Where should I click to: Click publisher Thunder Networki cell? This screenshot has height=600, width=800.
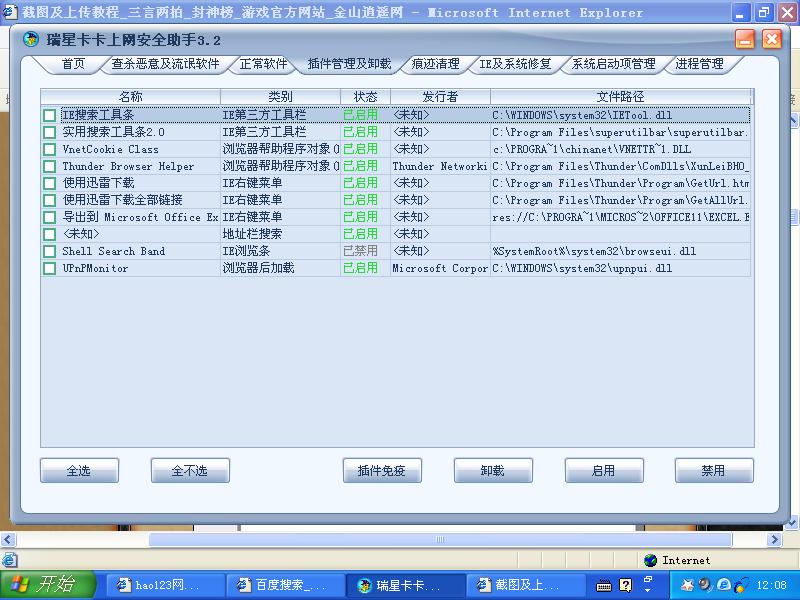(x=440, y=166)
